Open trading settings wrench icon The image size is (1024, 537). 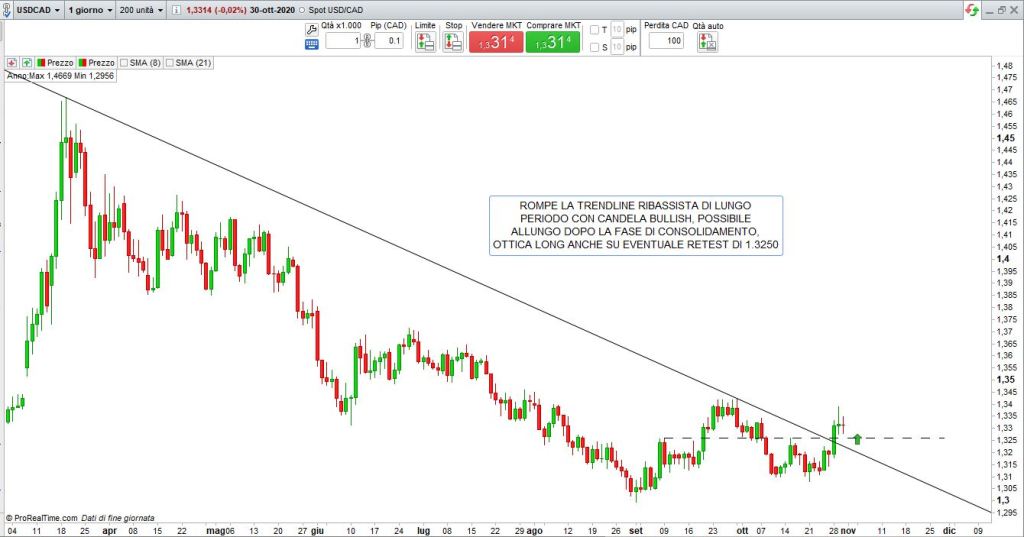click(312, 29)
